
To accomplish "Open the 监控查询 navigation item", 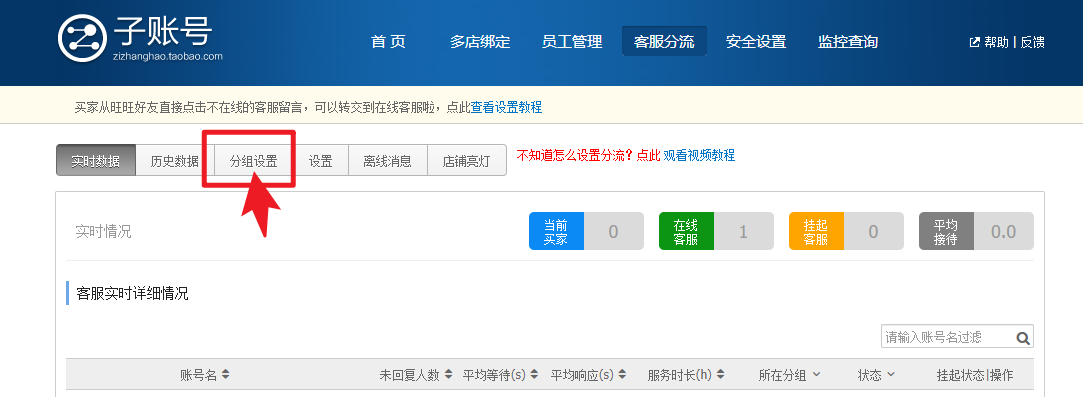I will [x=847, y=41].
